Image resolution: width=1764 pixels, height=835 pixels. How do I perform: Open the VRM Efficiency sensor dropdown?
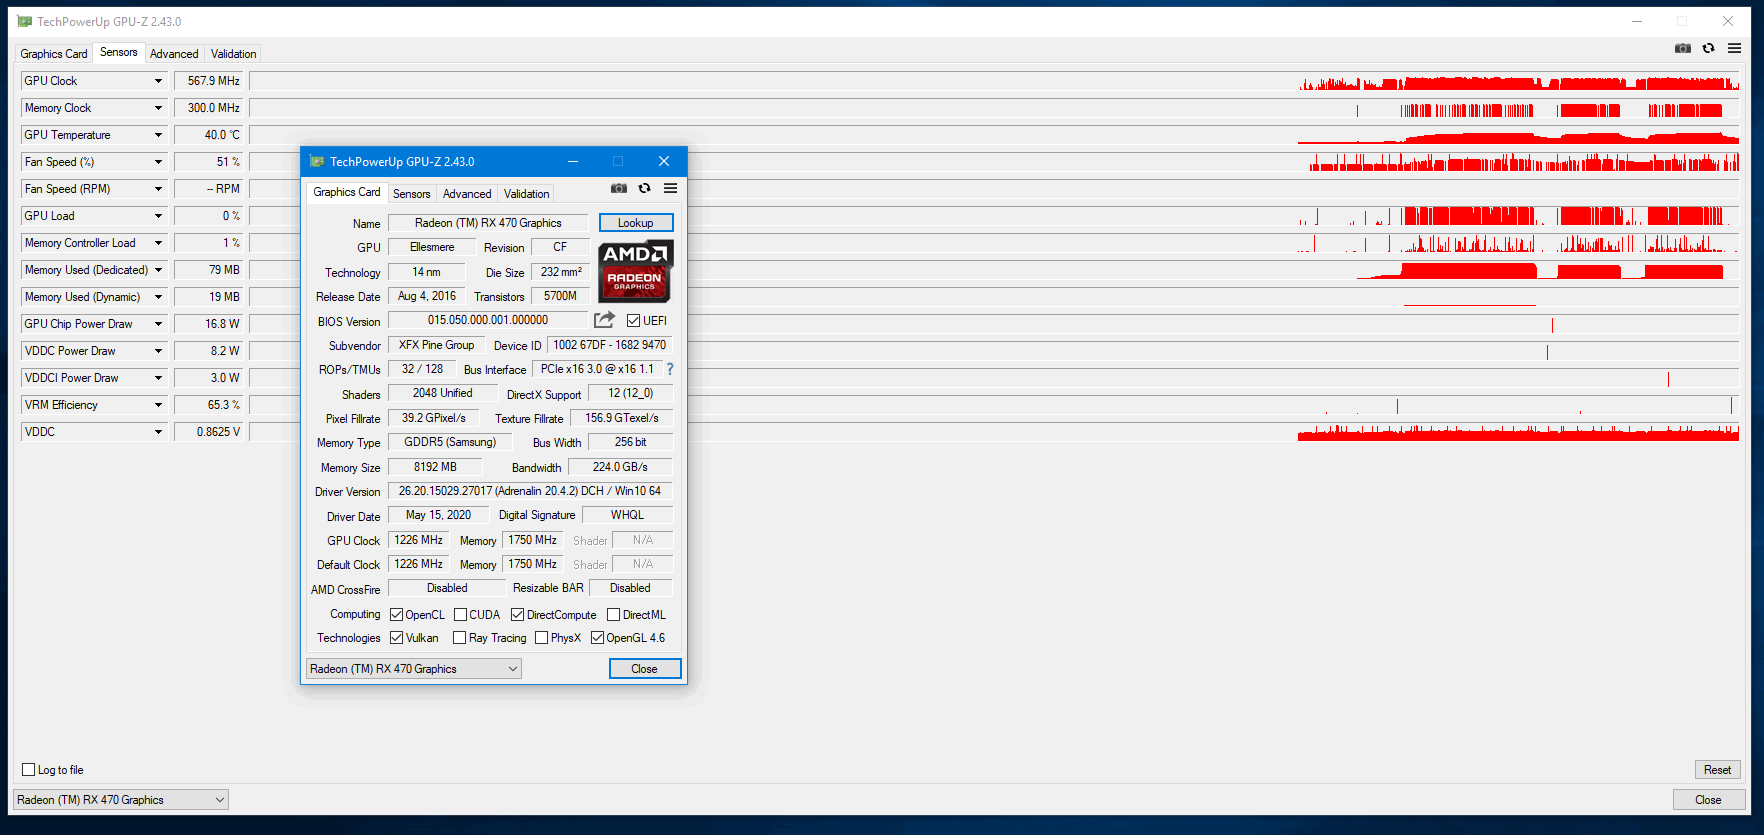click(x=158, y=405)
